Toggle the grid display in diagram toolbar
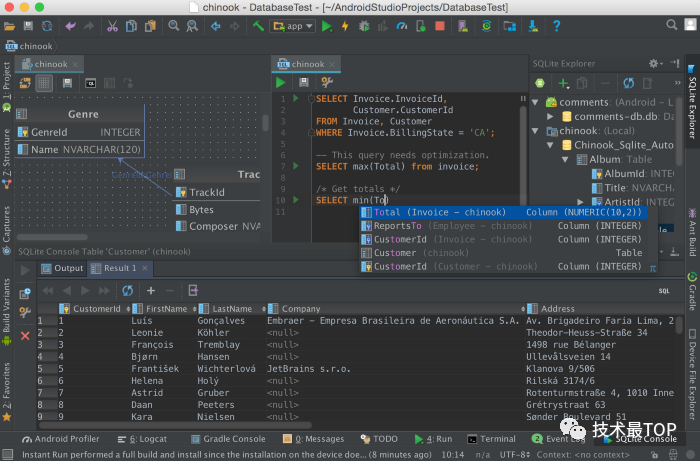 coord(44,83)
